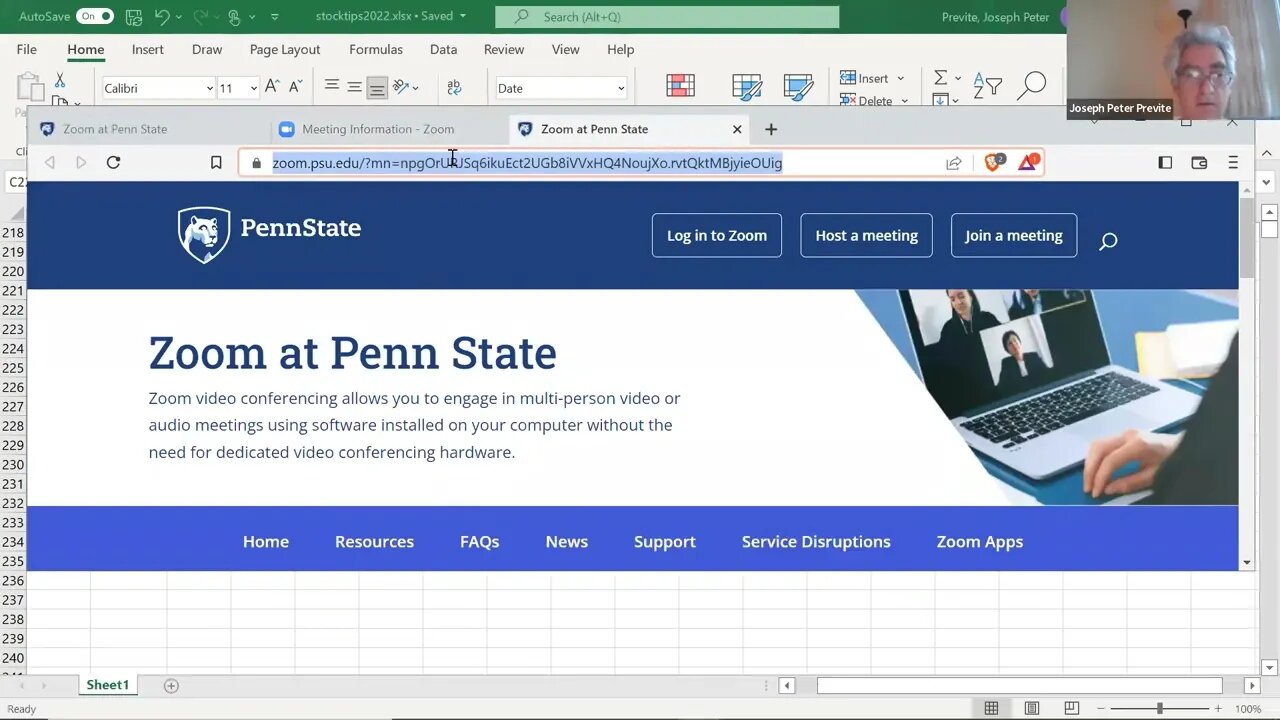1280x720 pixels.
Task: Apply middle align in Excel ribbon
Action: [x=354, y=87]
